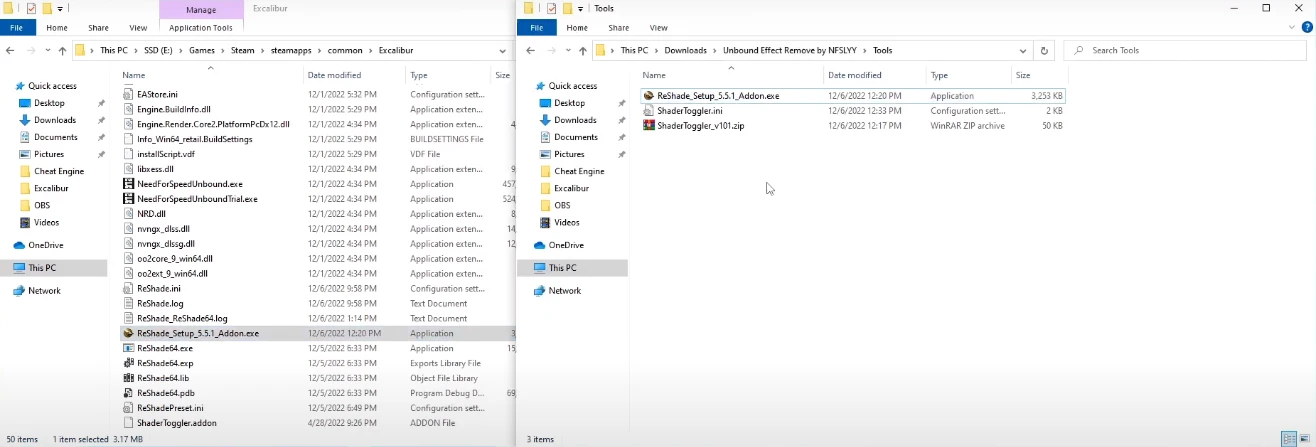This screenshot has height=447, width=1316.
Task: Click the ReShade_Setup_5.5.1_Addon.exe icon in Tools window
Action: tap(649, 96)
